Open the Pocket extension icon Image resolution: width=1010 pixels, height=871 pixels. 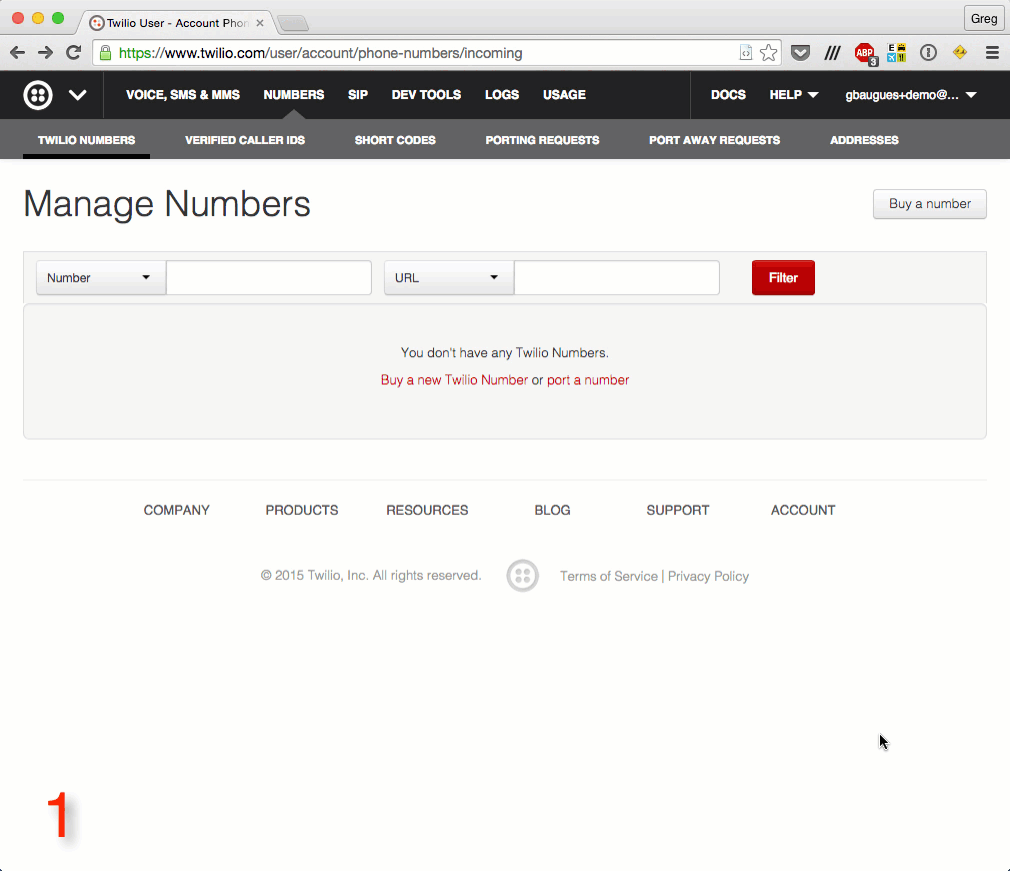800,53
